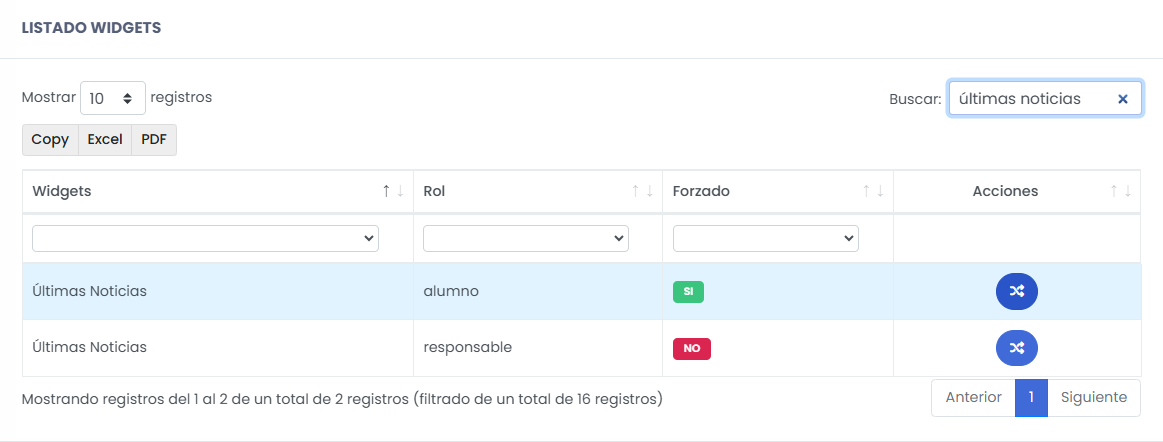Click the green SI forzado badge
The width and height of the screenshot is (1163, 442).
coord(688,292)
